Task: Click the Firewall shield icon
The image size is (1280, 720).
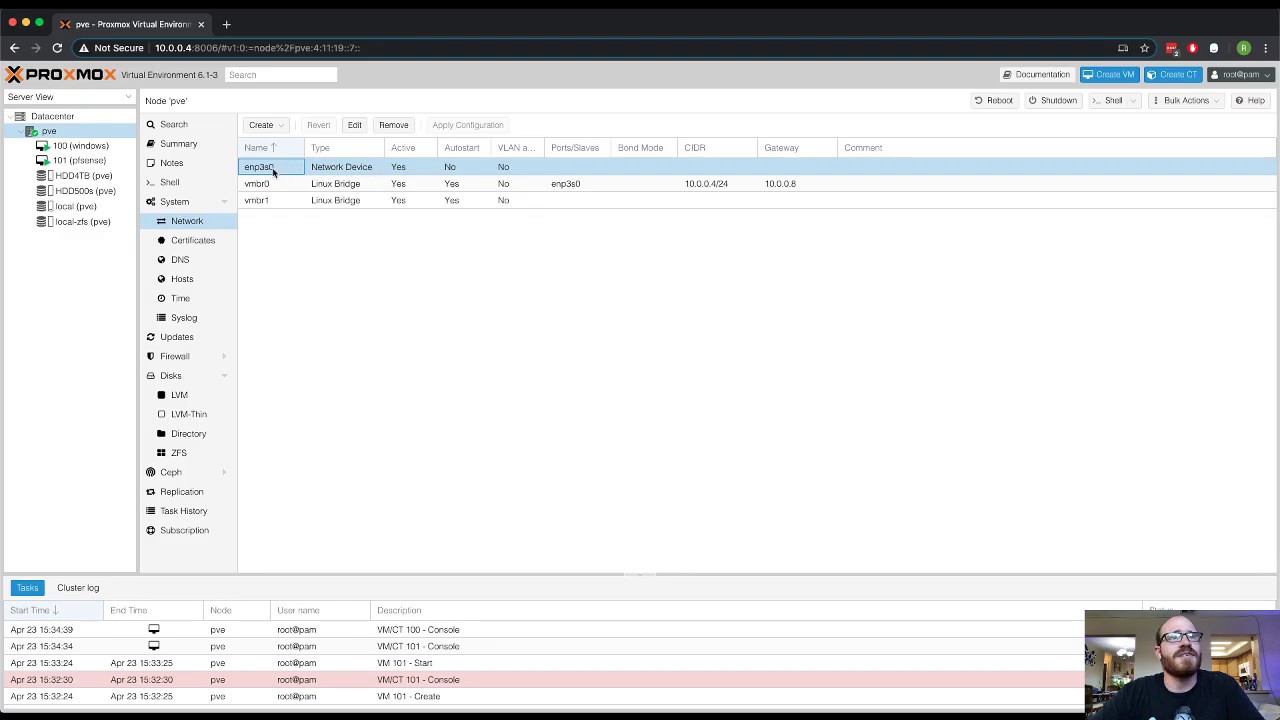Action: click(x=150, y=356)
